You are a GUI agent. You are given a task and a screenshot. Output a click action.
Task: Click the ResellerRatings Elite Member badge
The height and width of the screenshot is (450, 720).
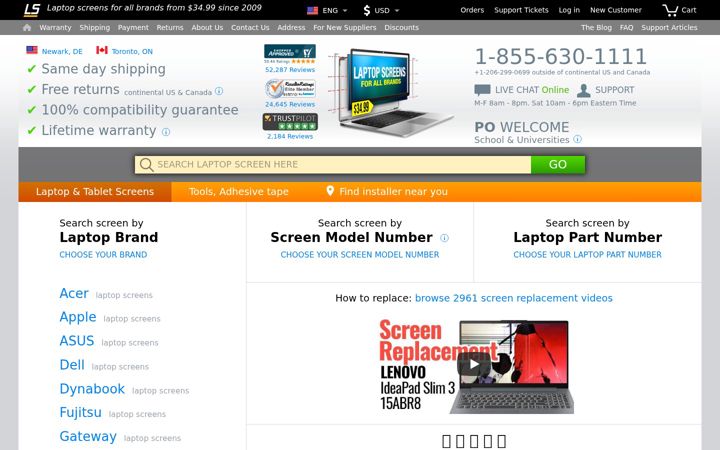(290, 89)
